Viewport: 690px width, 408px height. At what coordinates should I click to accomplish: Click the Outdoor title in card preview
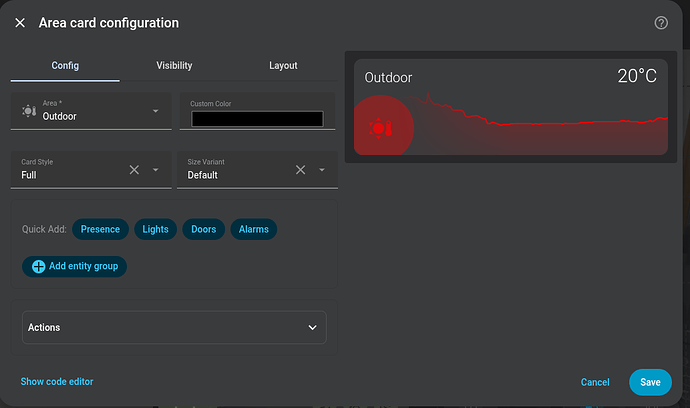coord(388,77)
